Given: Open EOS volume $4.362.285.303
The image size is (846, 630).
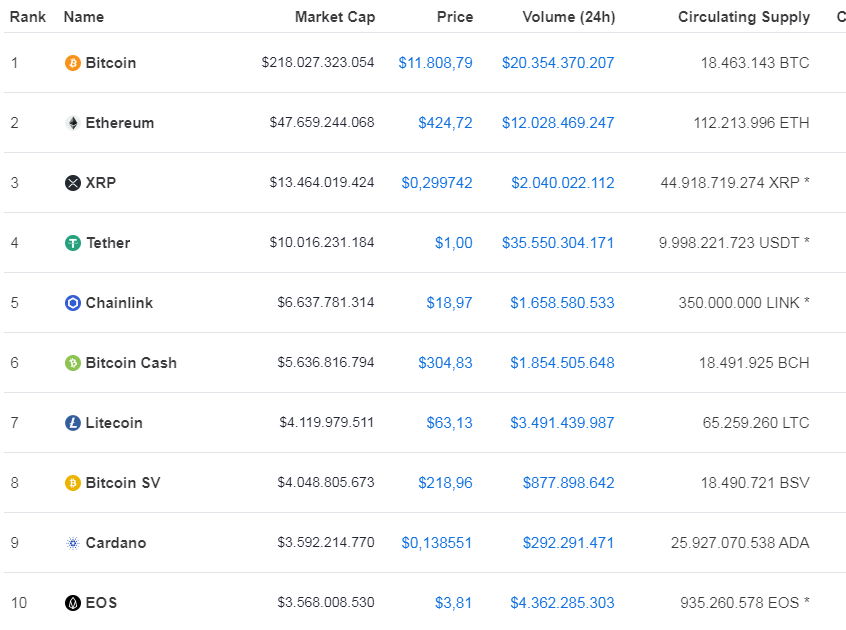Looking at the screenshot, I should 562,603.
